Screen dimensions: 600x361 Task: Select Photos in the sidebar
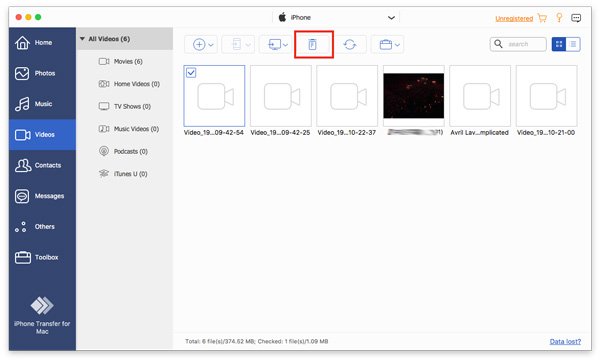point(42,73)
